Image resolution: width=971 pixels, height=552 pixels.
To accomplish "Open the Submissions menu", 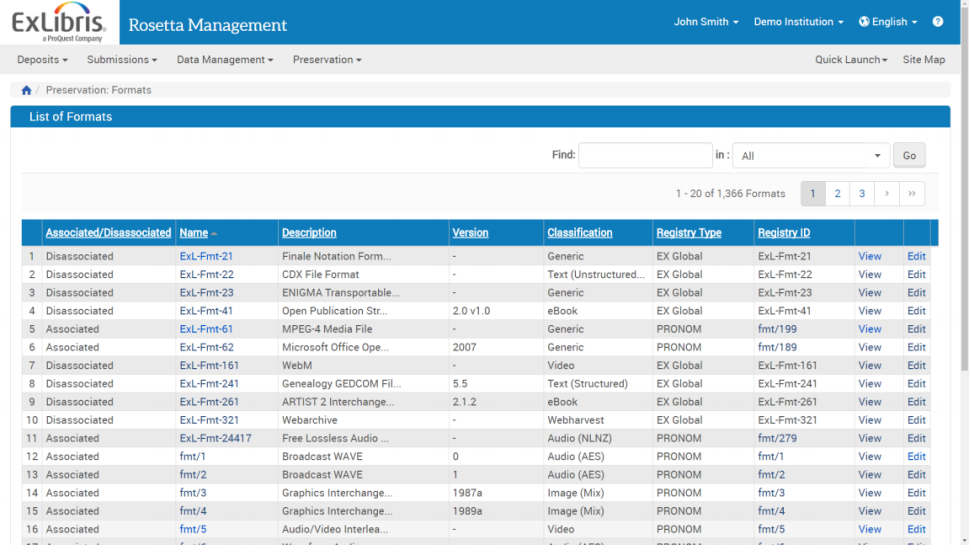I will click(x=122, y=60).
